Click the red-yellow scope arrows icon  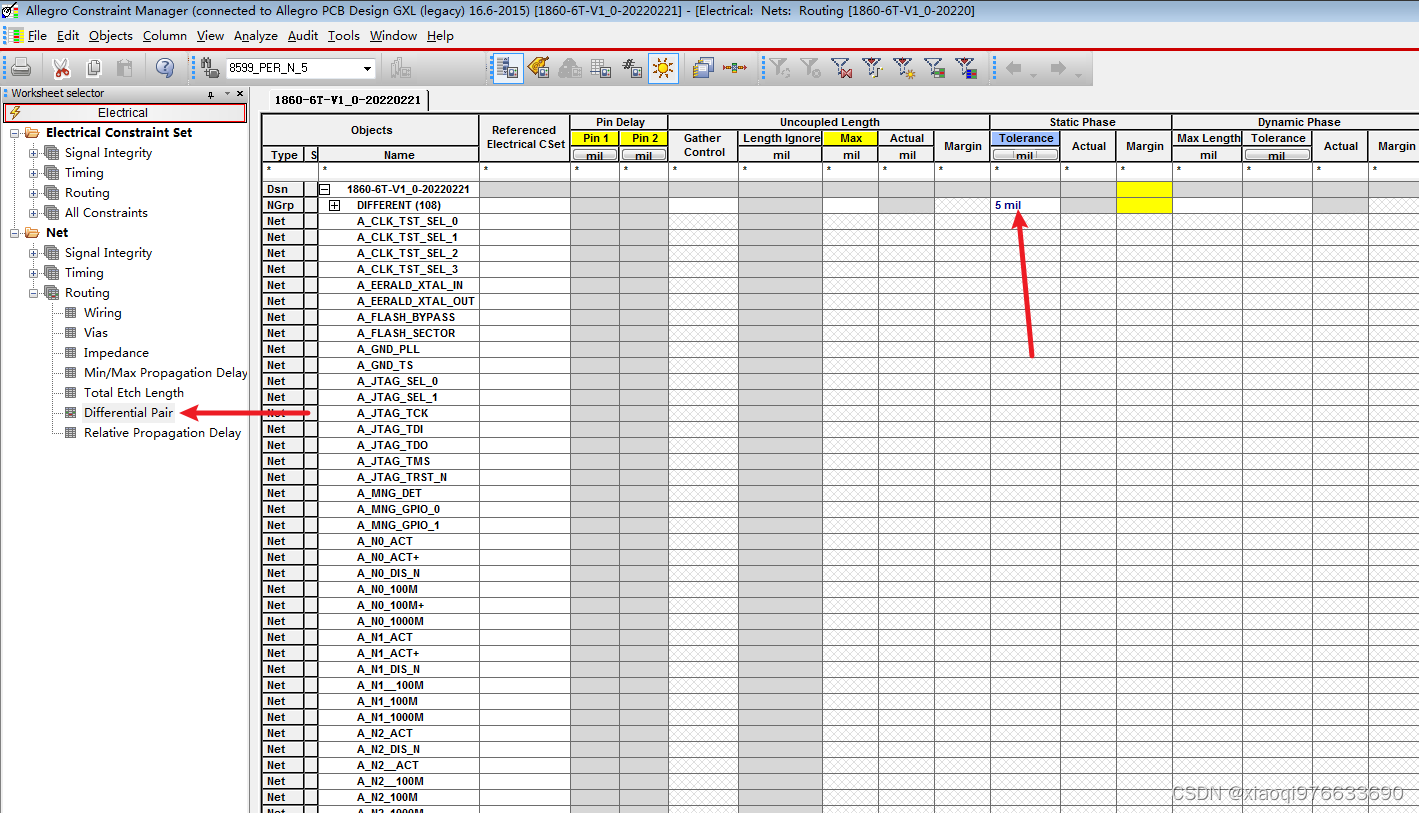click(735, 68)
